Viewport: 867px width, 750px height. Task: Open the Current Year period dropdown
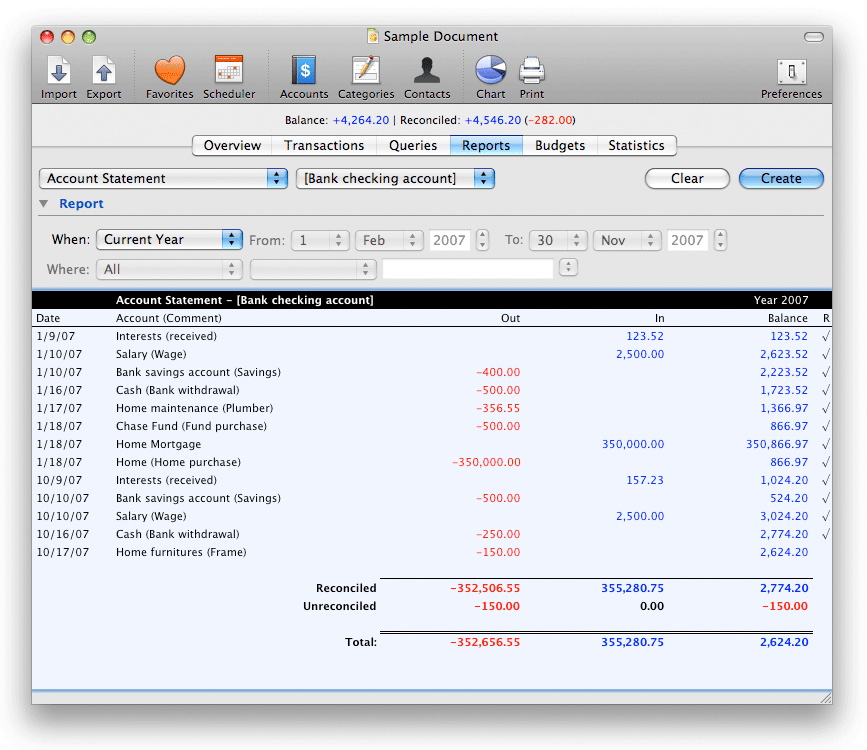pyautogui.click(x=170, y=240)
